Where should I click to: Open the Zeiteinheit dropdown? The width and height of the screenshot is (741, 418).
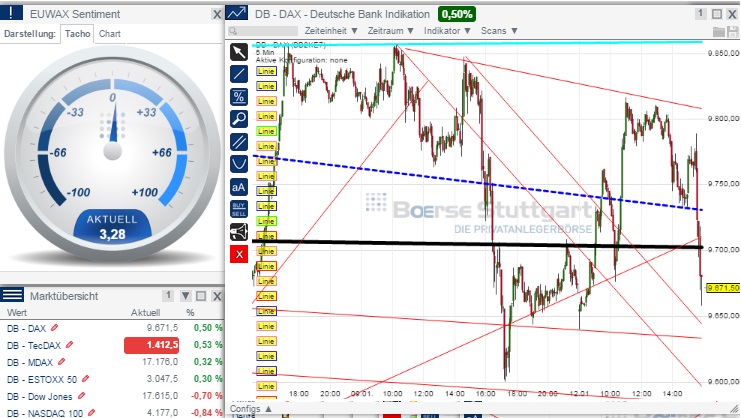331,31
